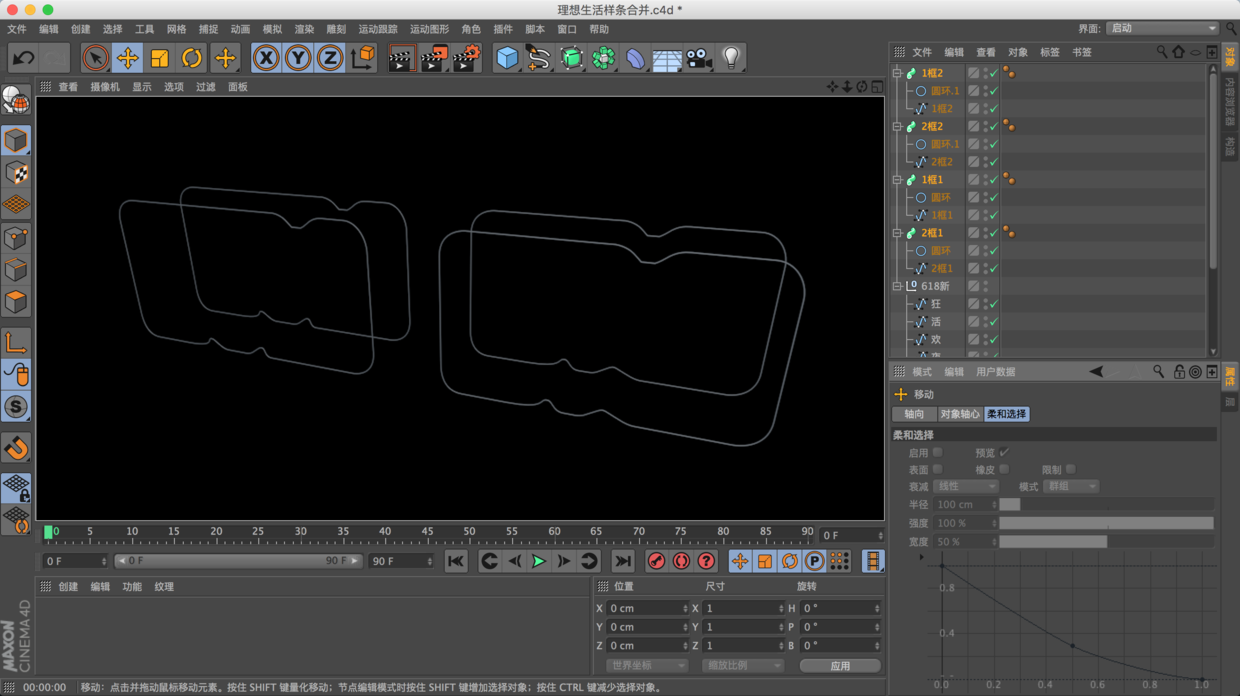Toggle Y axis lock
1240x696 pixels.
(298, 58)
